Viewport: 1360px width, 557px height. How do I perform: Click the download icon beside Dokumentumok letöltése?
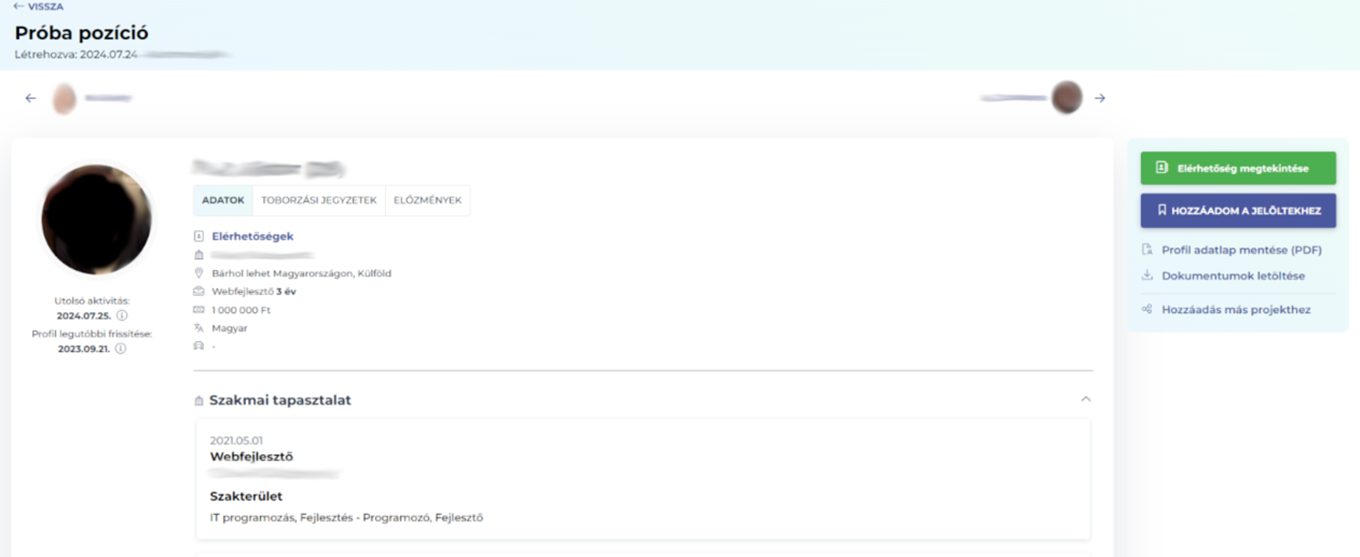tap(1147, 276)
